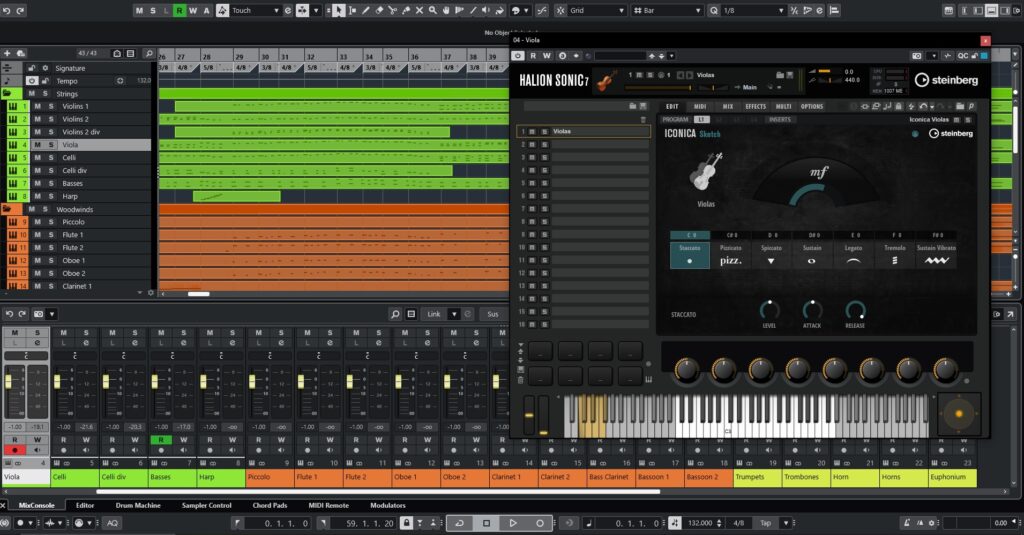The height and width of the screenshot is (535, 1024).
Task: Select the Line tool
Action: pyautogui.click(x=473, y=10)
